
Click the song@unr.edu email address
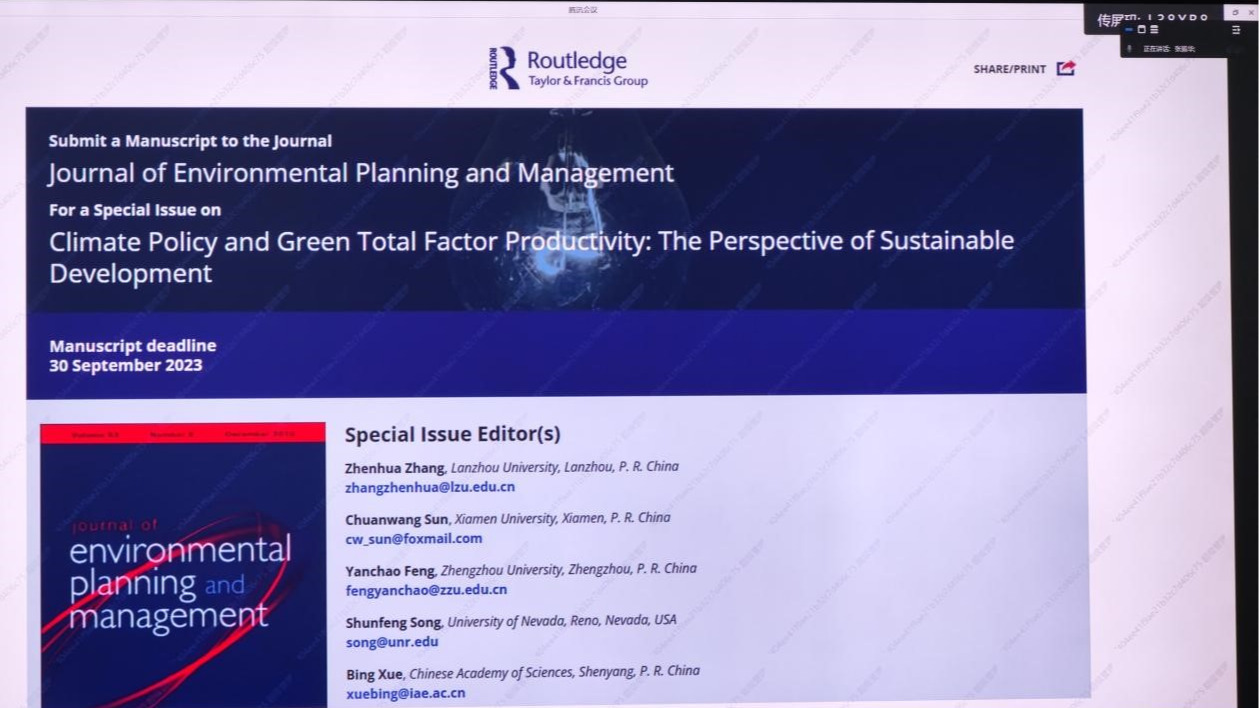[392, 641]
